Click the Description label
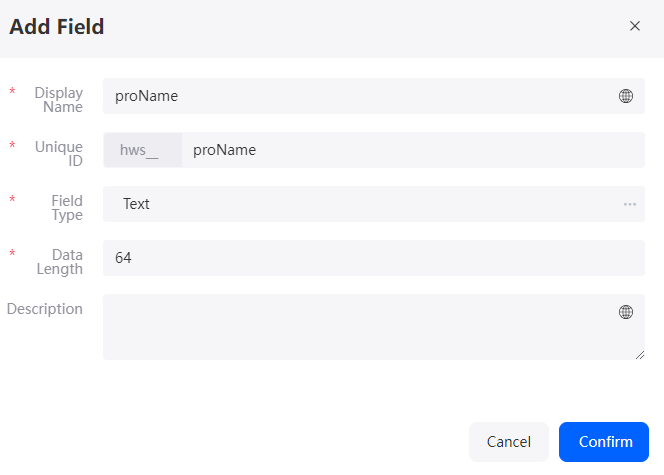The height and width of the screenshot is (475, 664). tap(45, 309)
